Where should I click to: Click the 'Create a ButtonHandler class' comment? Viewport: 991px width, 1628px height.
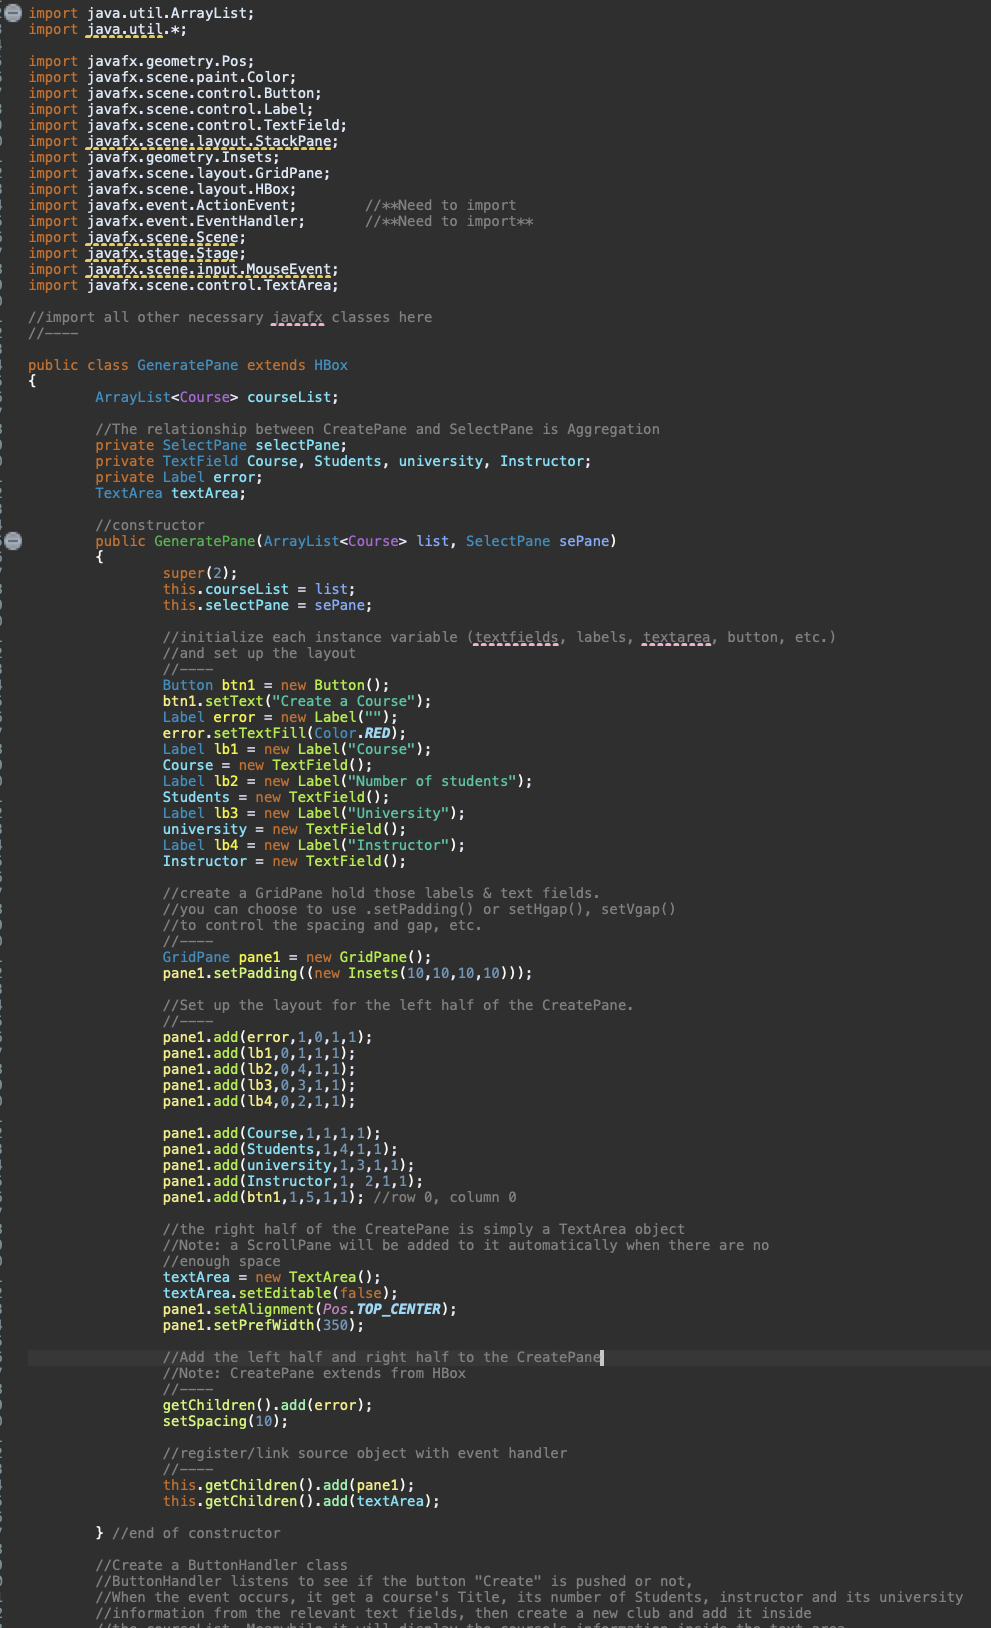point(221,1565)
